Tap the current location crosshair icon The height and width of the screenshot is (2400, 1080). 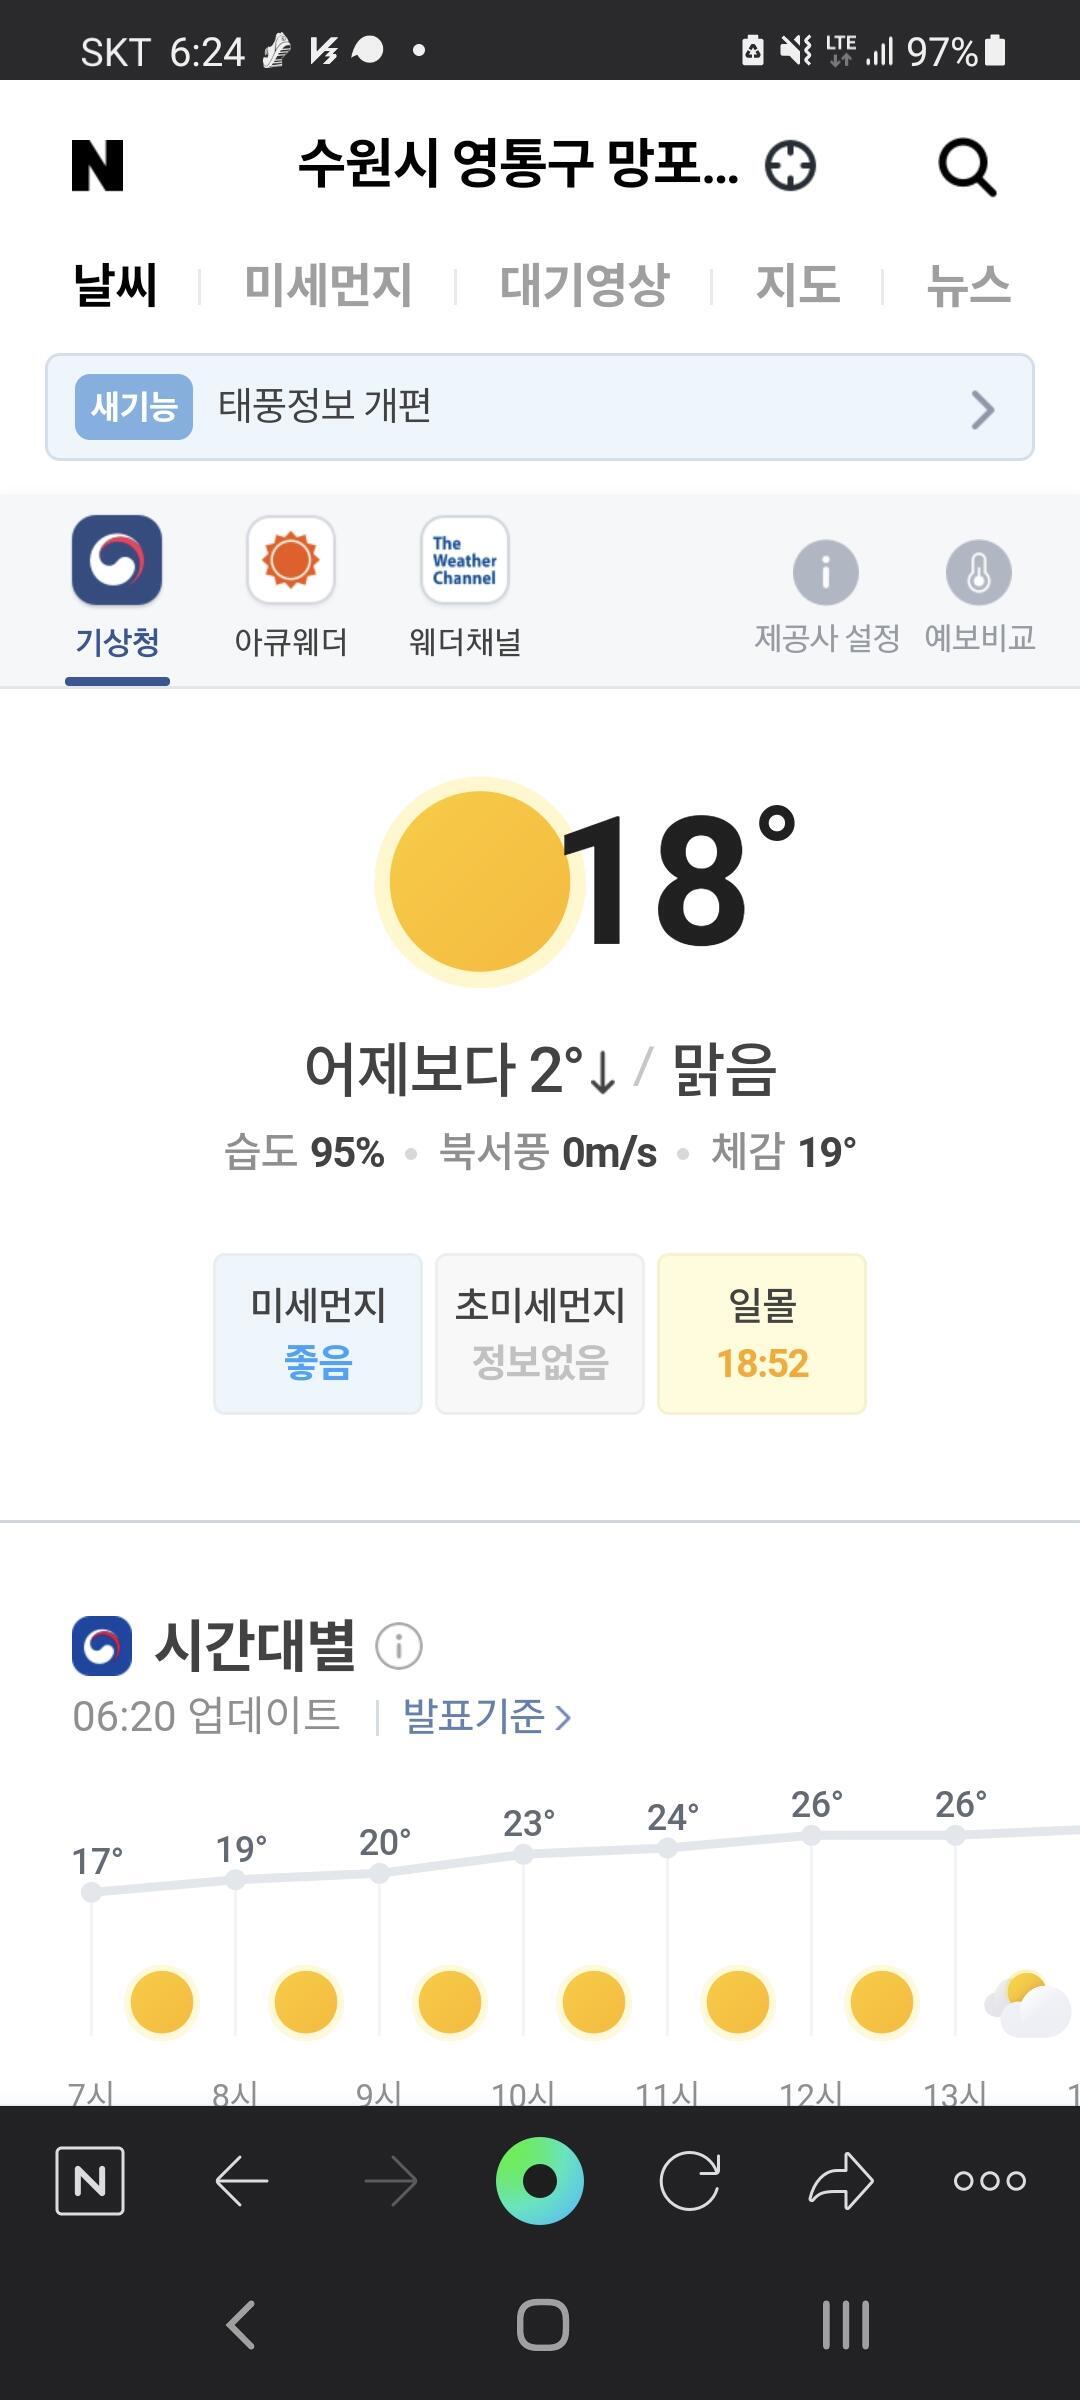click(x=790, y=166)
